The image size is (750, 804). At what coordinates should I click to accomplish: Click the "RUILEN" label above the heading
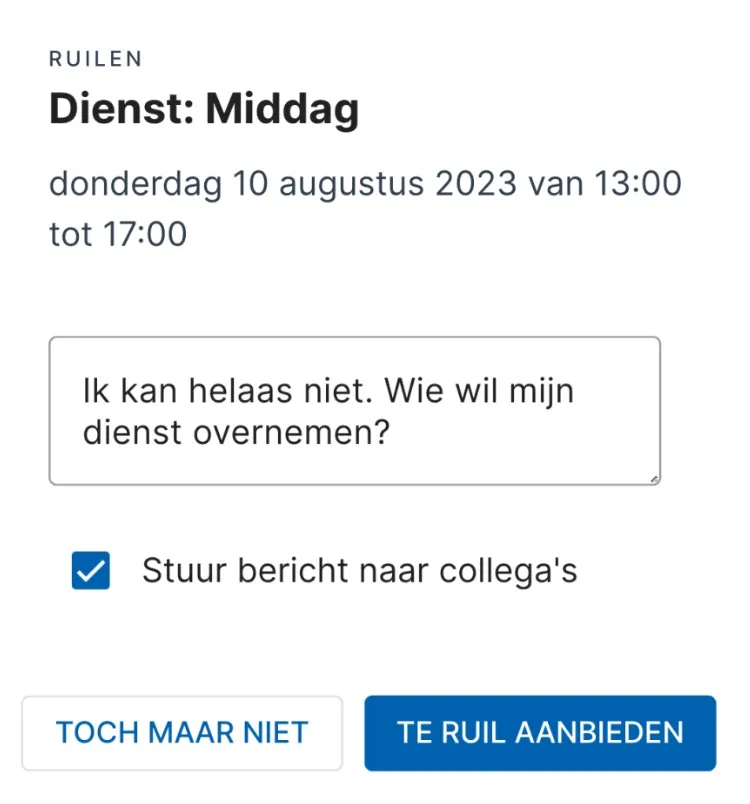pyautogui.click(x=95, y=59)
